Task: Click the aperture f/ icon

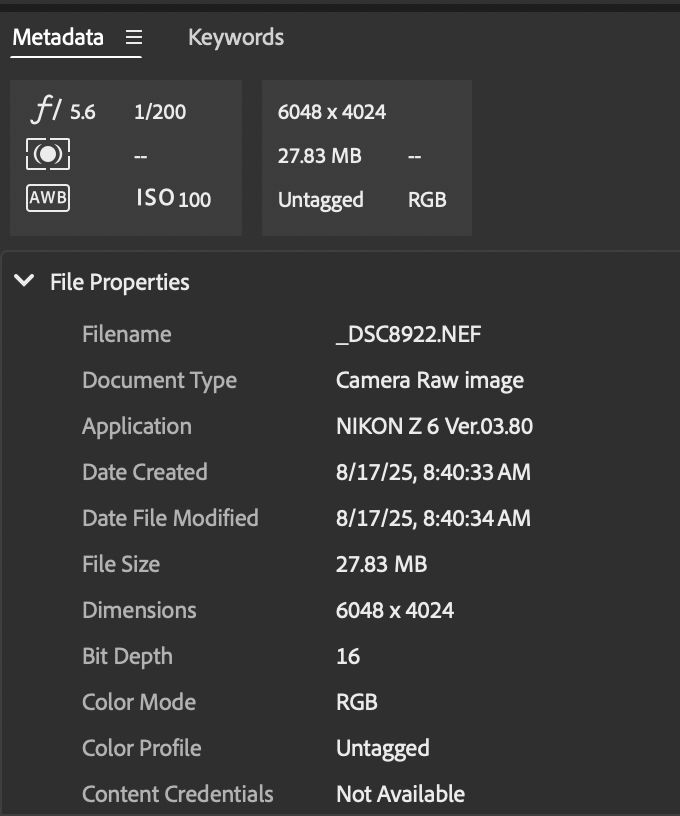Action: [47, 109]
